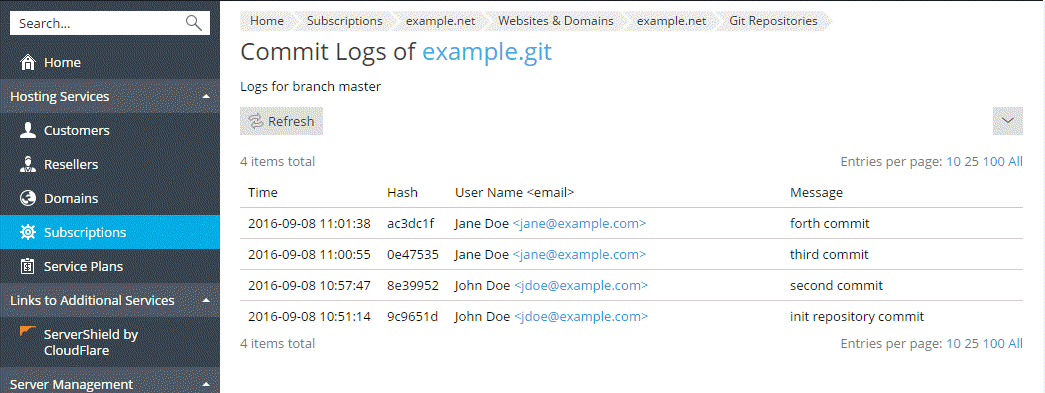Click hash 9c9651d
Image resolution: width=1045 pixels, height=393 pixels.
click(413, 317)
